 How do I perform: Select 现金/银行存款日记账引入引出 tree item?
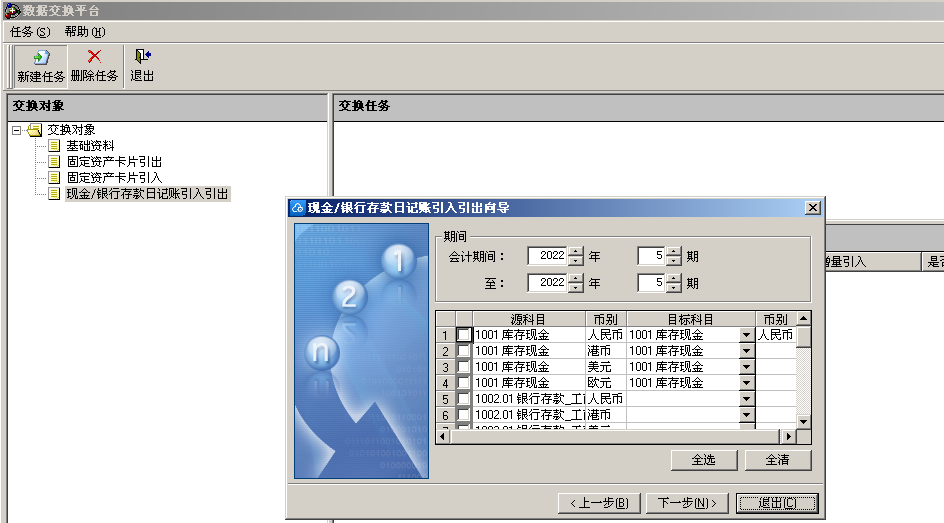pyautogui.click(x=147, y=194)
